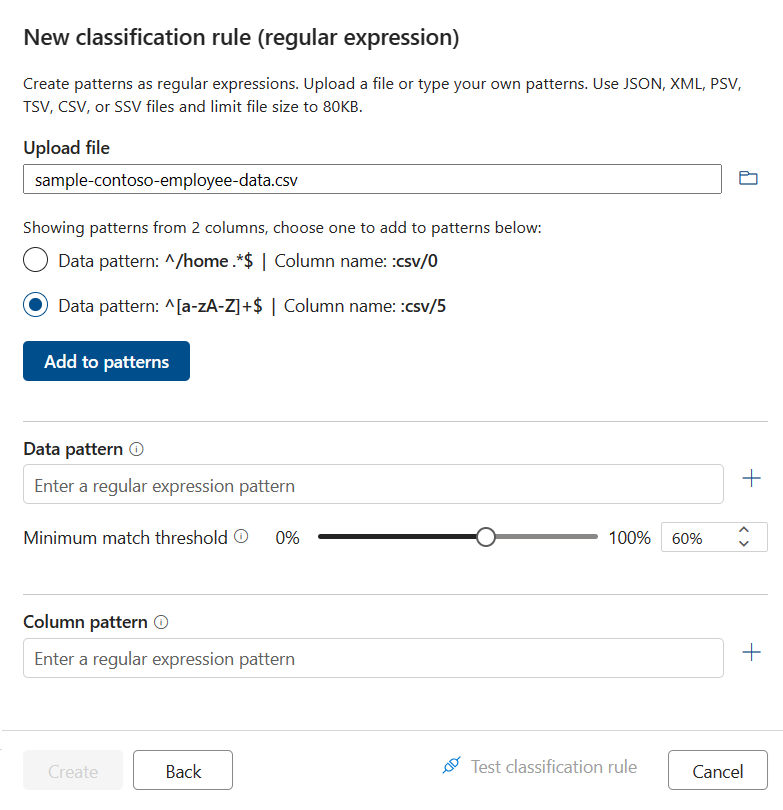Click Test classification rule link
The width and height of the screenshot is (783, 810).
(x=554, y=767)
